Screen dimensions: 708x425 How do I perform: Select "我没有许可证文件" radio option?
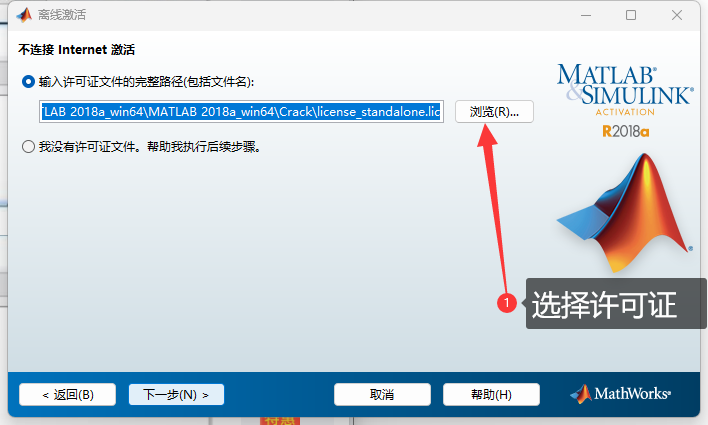point(28,147)
